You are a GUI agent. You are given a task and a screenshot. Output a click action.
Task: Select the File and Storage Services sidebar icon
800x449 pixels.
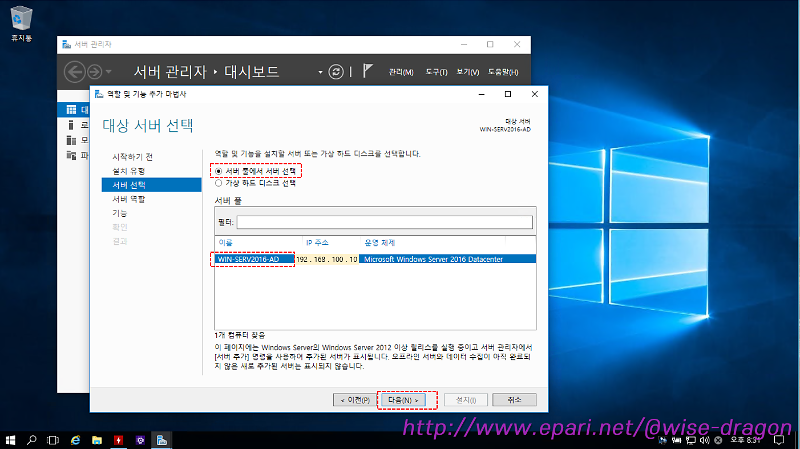tap(71, 155)
